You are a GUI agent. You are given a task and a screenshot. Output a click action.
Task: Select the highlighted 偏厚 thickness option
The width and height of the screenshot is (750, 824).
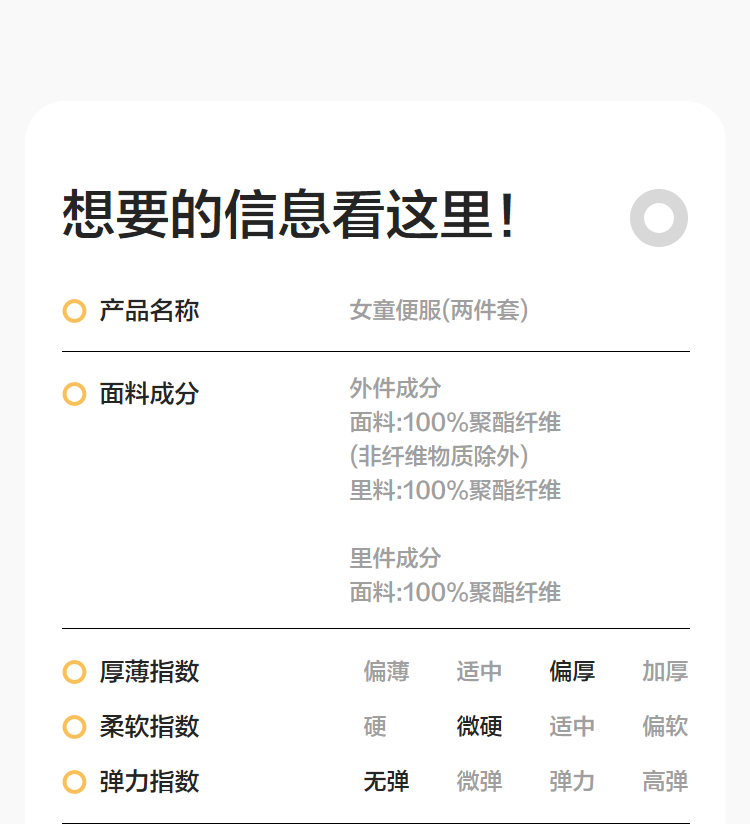pos(572,672)
